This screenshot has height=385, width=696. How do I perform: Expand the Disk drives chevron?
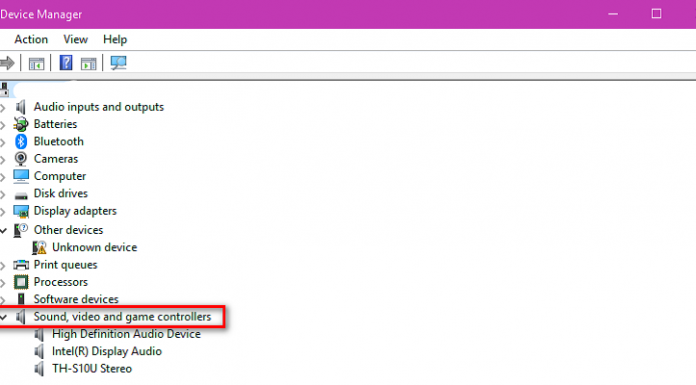pyautogui.click(x=3, y=194)
